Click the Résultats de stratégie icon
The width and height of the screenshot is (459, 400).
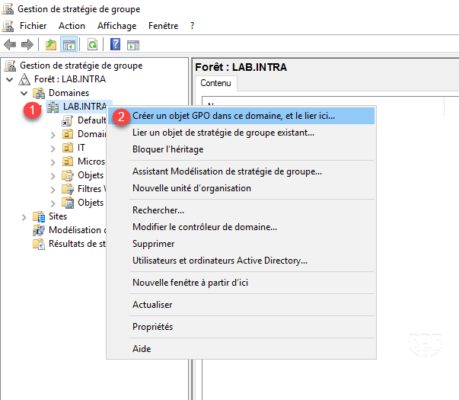pyautogui.click(x=39, y=244)
